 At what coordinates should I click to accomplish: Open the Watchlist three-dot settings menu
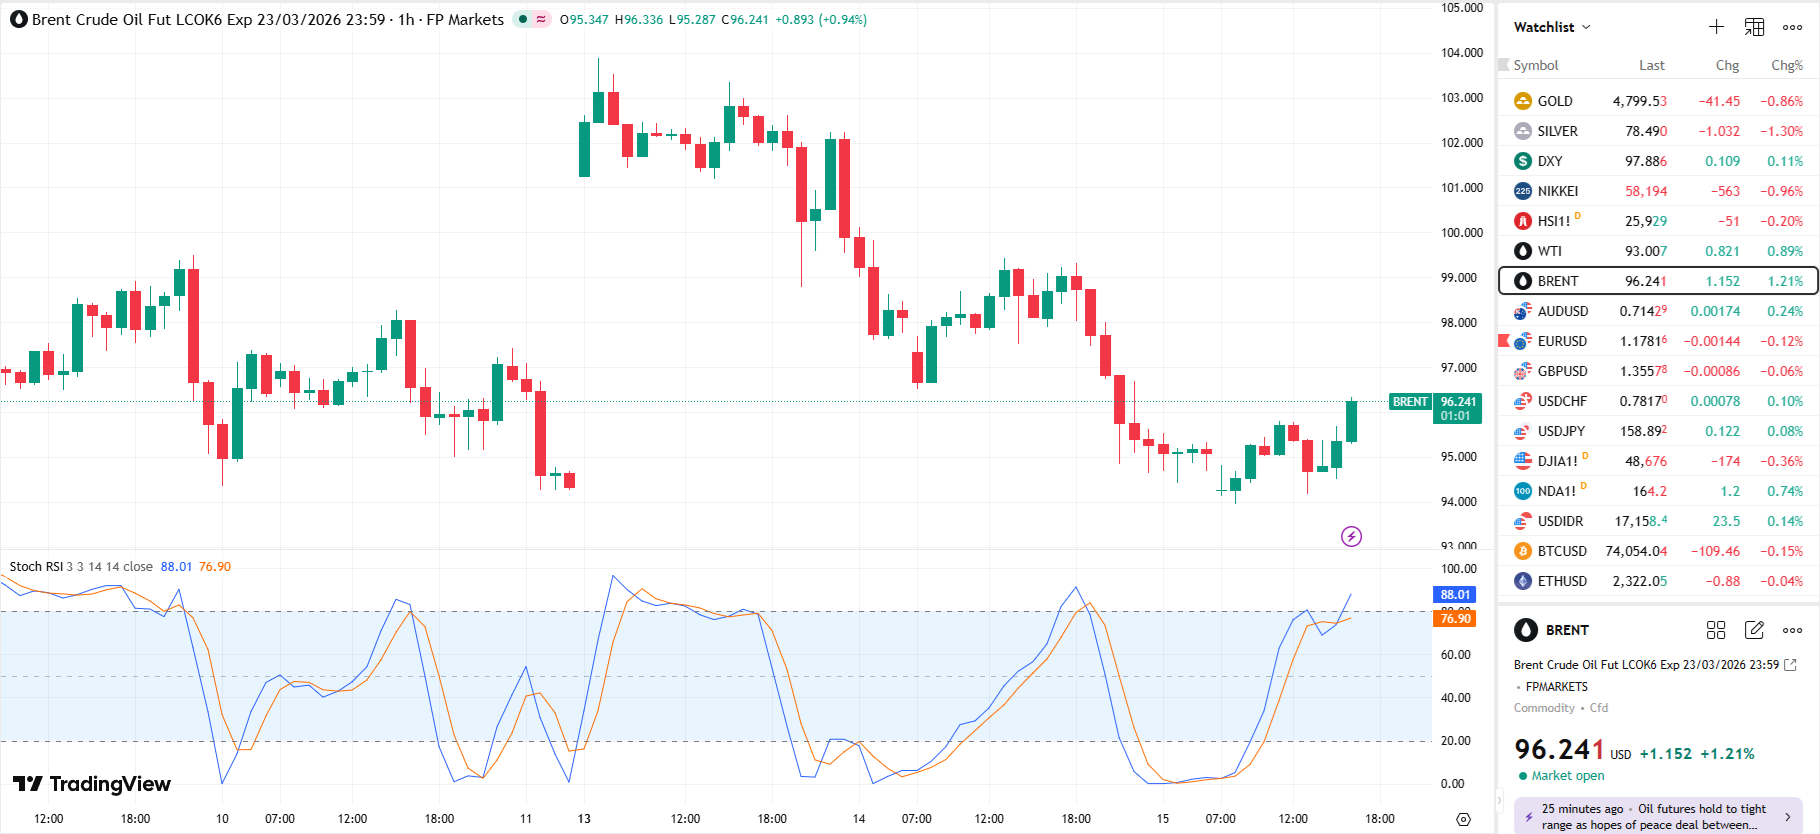(x=1792, y=27)
